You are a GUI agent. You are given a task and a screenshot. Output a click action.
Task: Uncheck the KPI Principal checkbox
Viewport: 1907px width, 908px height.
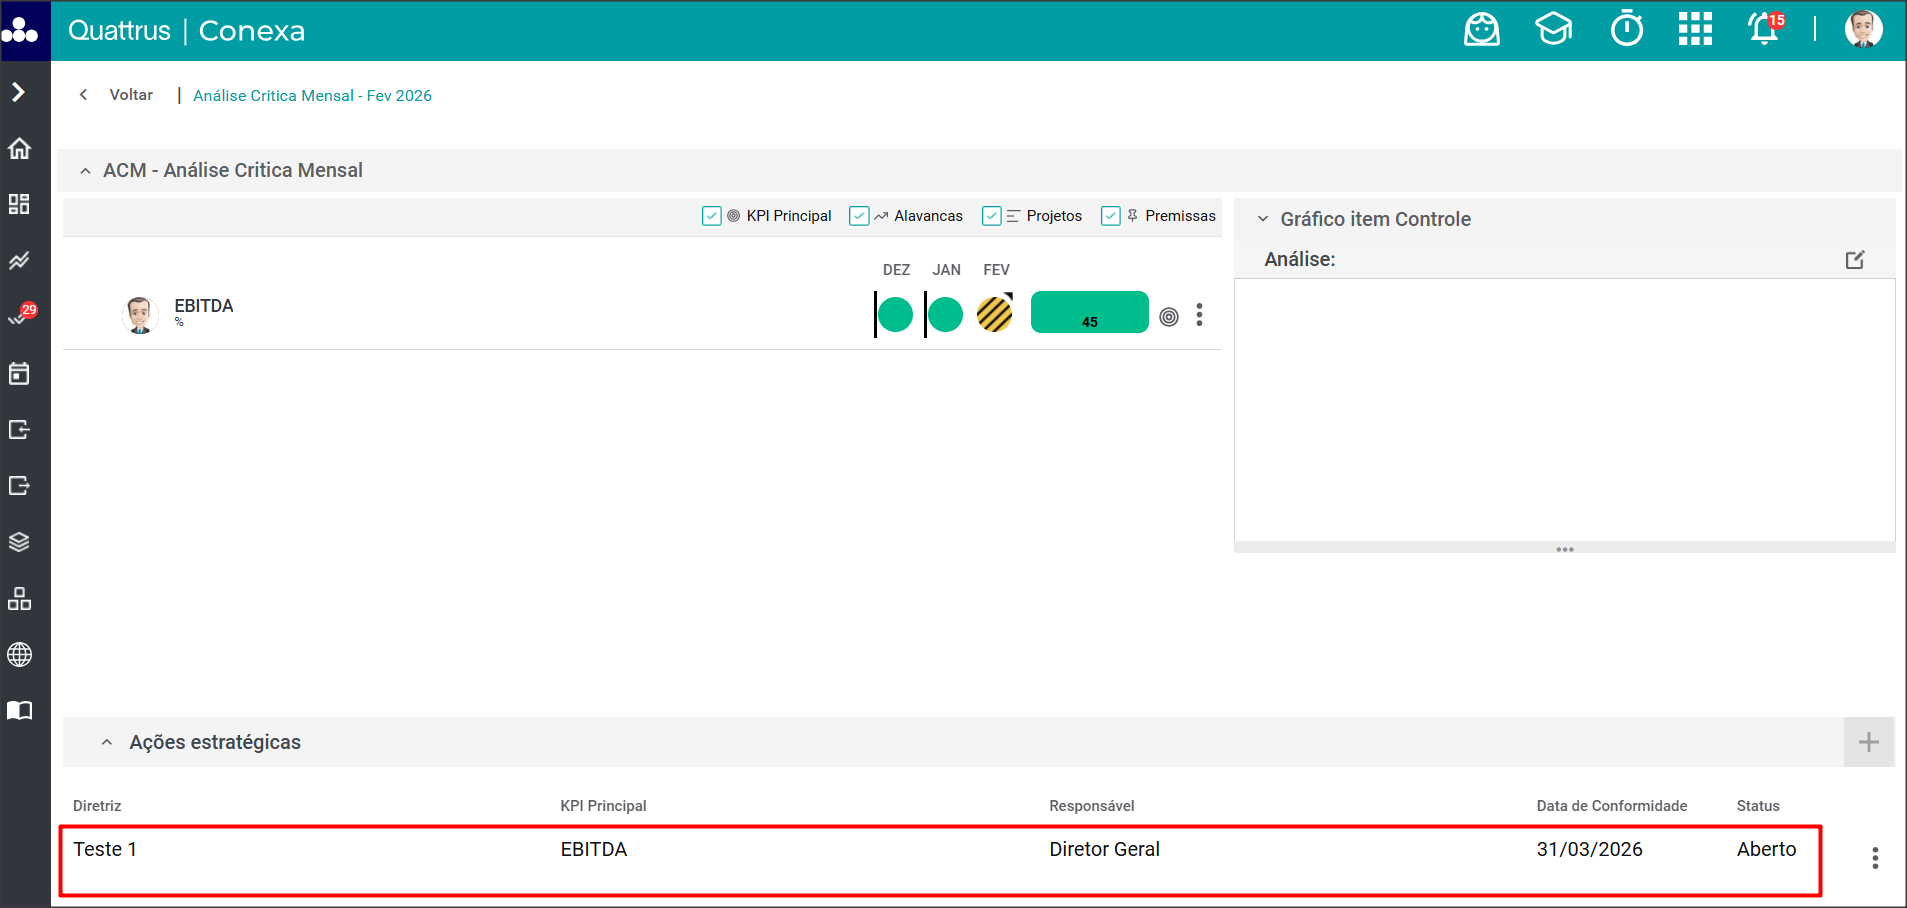(x=712, y=216)
